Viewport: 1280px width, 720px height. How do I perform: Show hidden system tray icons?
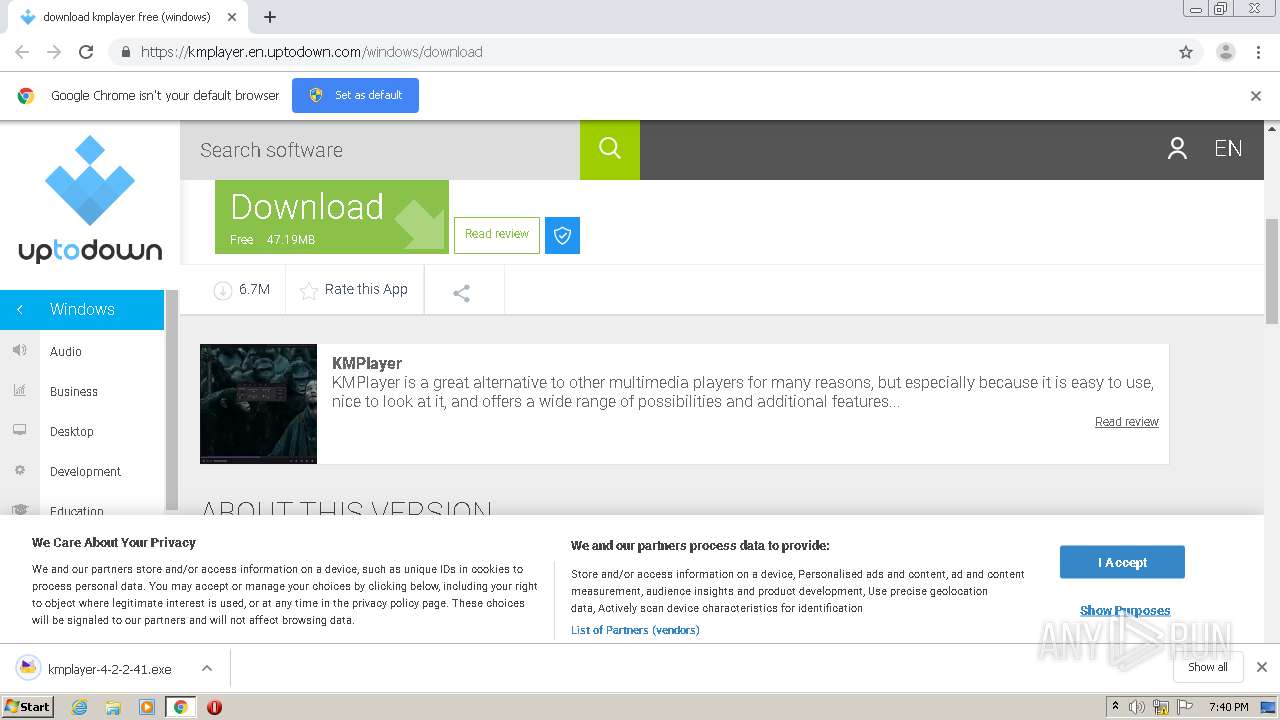click(1115, 707)
